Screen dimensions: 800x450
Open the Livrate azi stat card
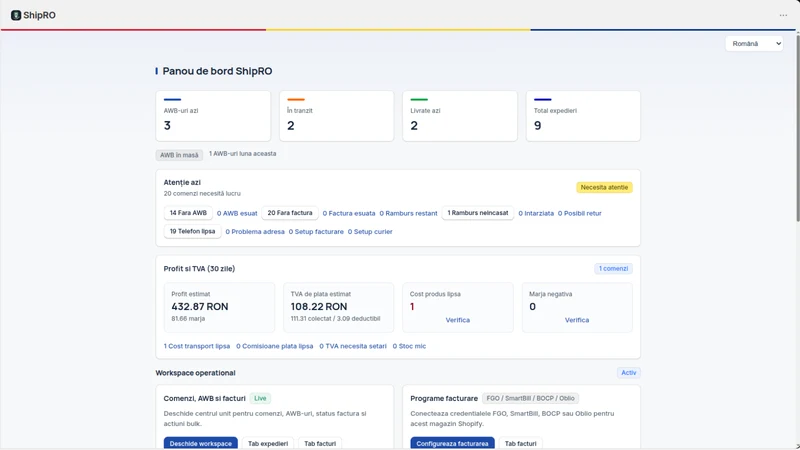460,116
